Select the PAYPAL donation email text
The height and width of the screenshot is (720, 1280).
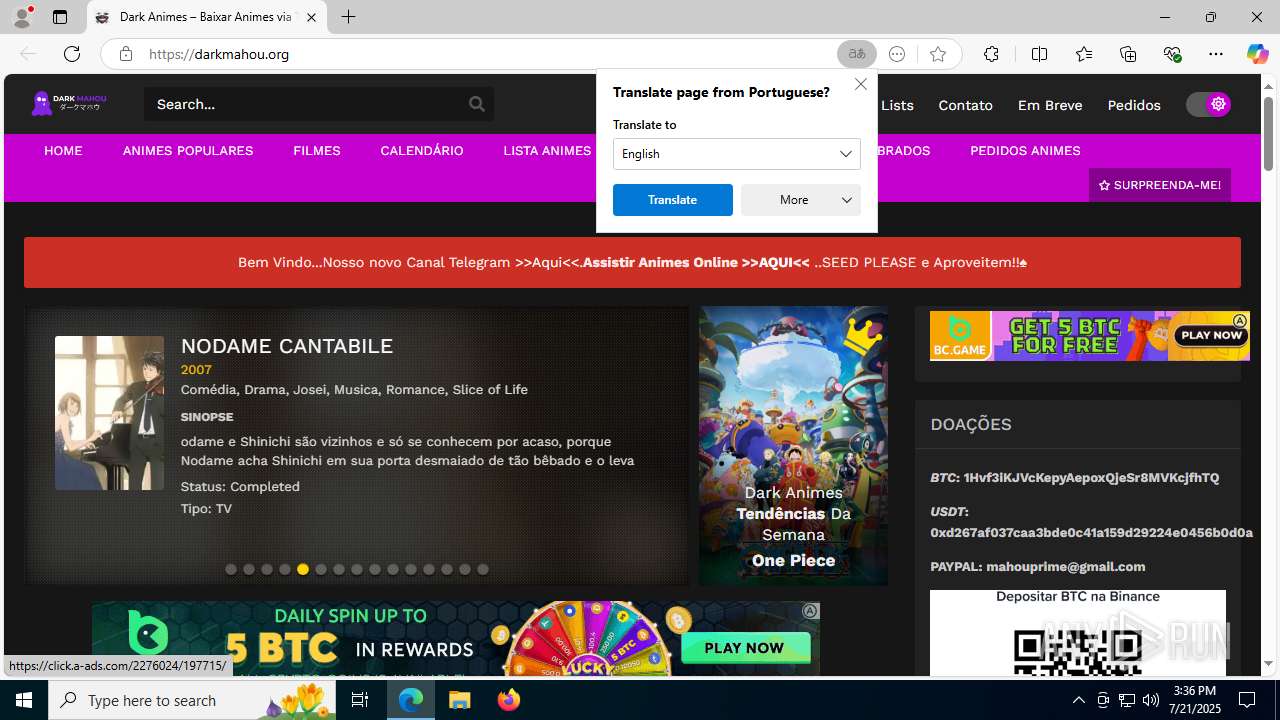tap(1066, 567)
